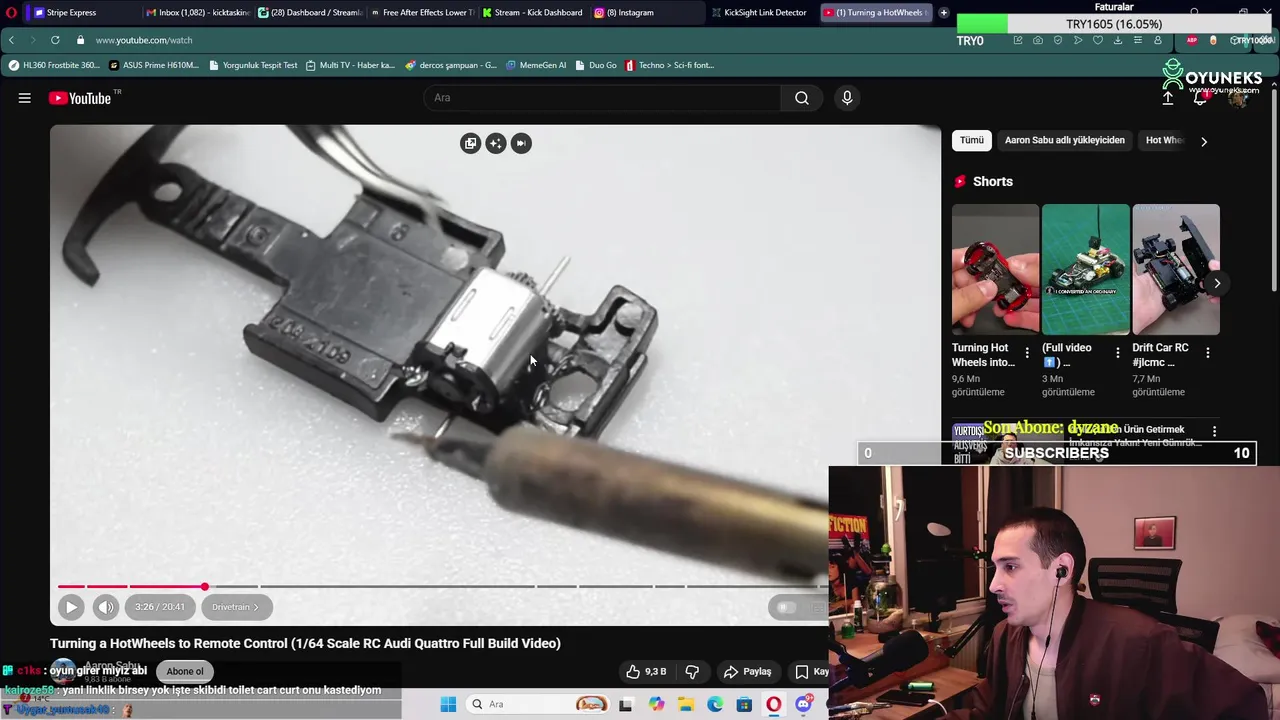The width and height of the screenshot is (1280, 720).
Task: Toggle the autoplay switch in player
Action: click(787, 607)
